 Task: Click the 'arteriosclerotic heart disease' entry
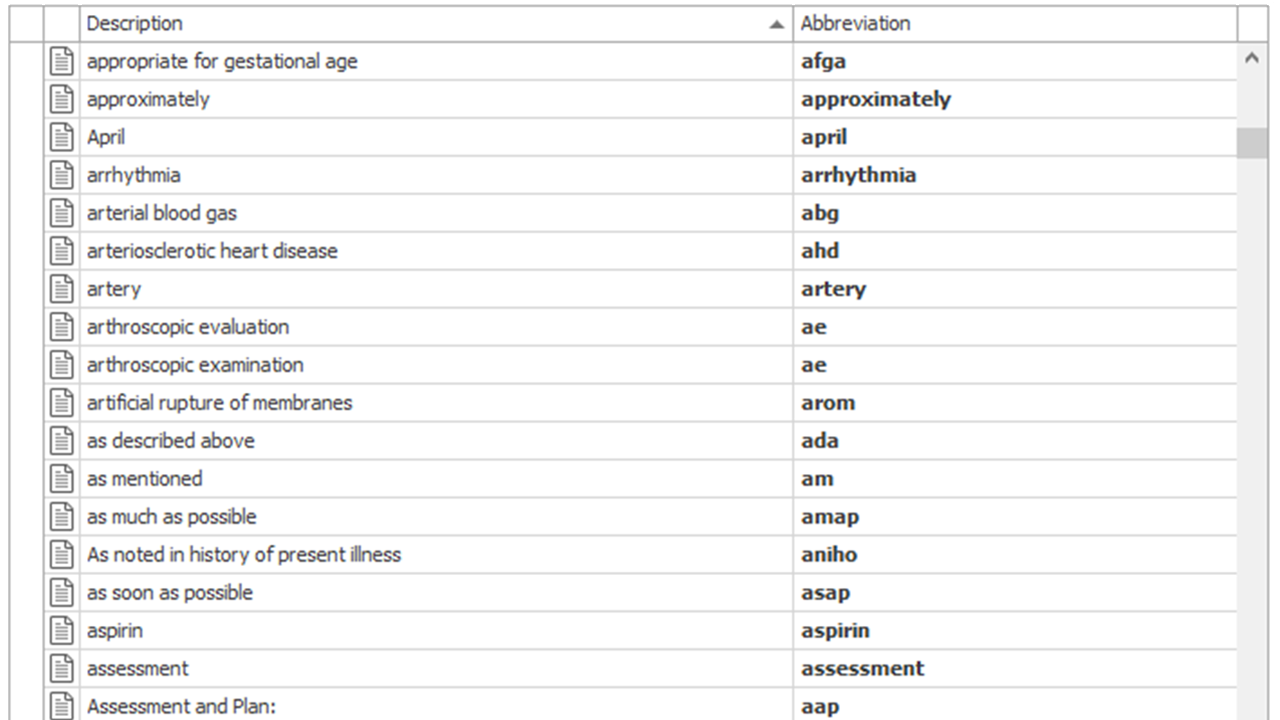click(212, 251)
